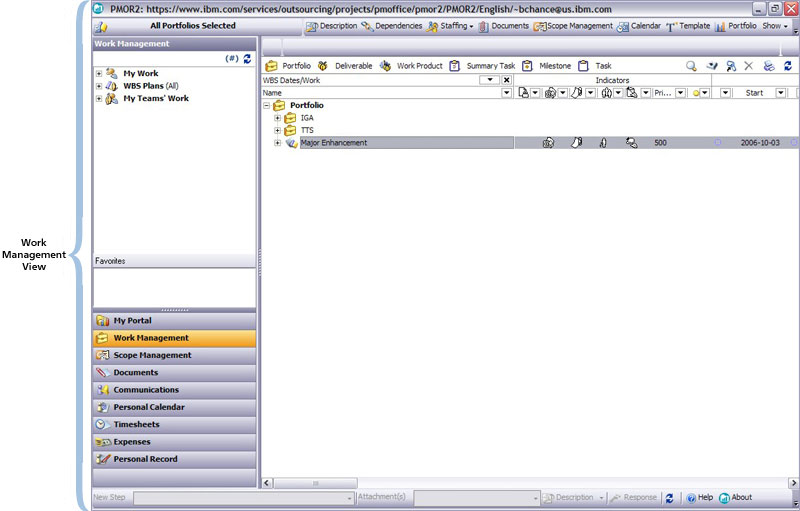Image resolution: width=800 pixels, height=511 pixels.
Task: Refresh the Work Management navigation panel
Action: pos(247,59)
